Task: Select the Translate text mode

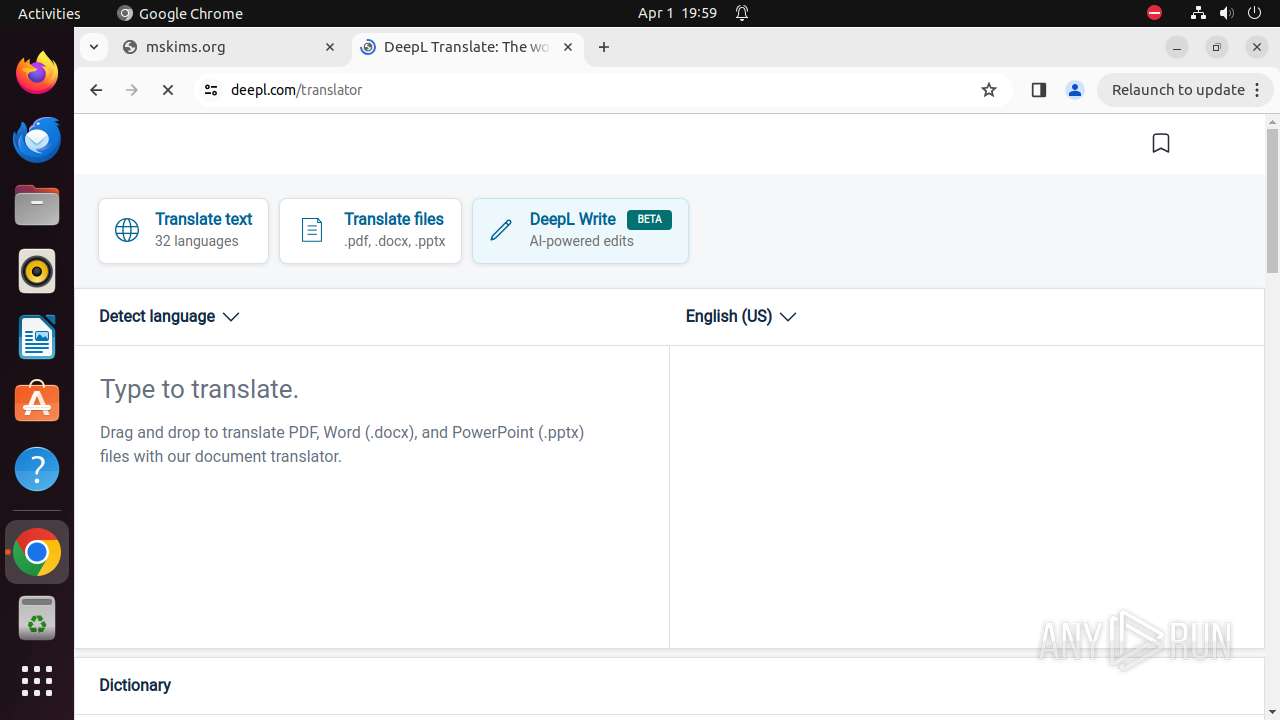Action: click(x=183, y=231)
